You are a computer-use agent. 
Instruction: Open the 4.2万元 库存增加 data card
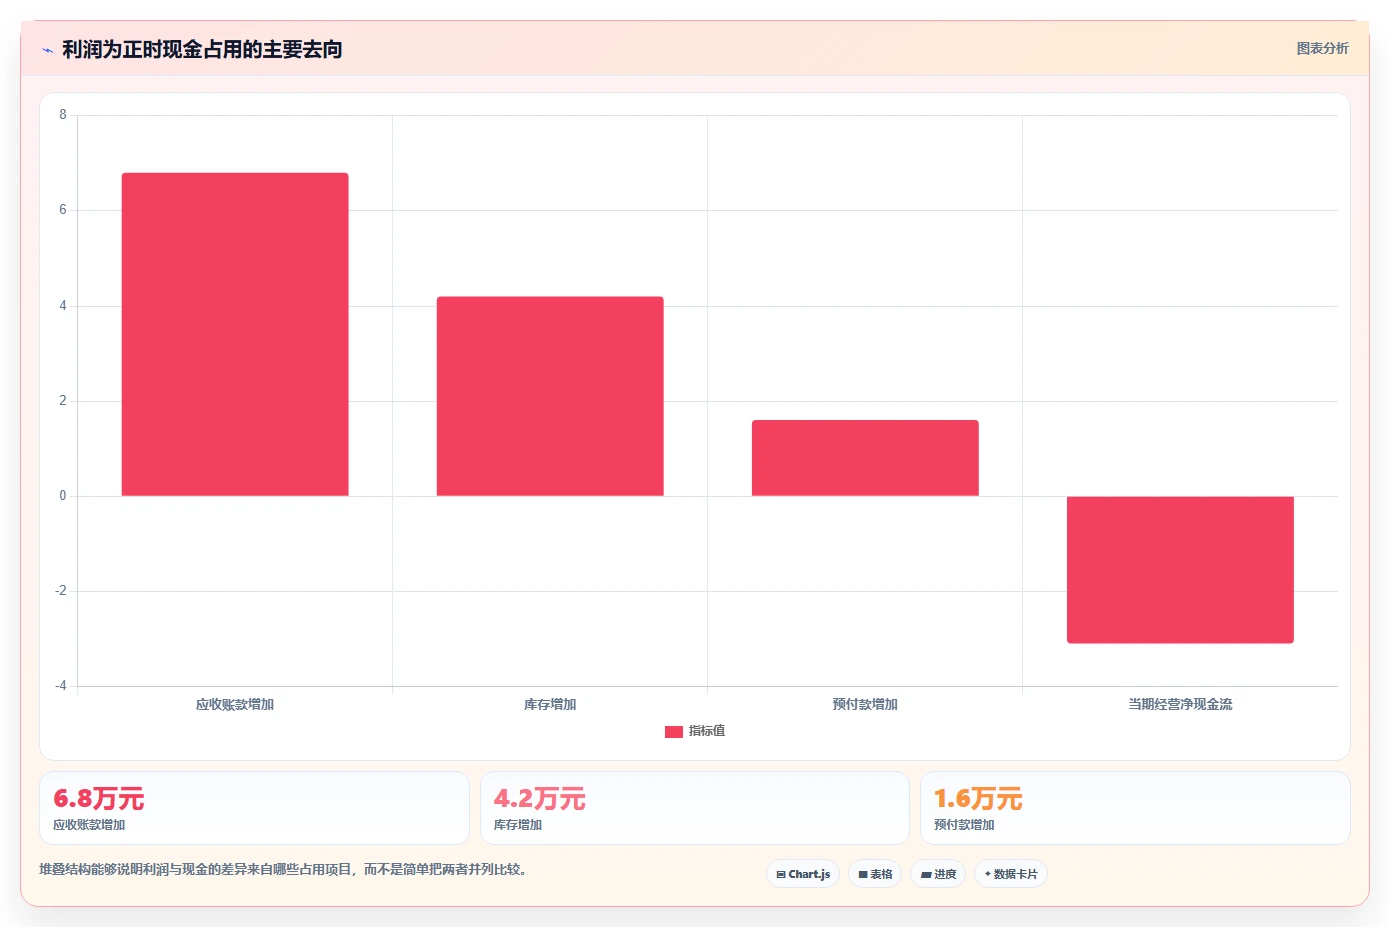pyautogui.click(x=695, y=808)
